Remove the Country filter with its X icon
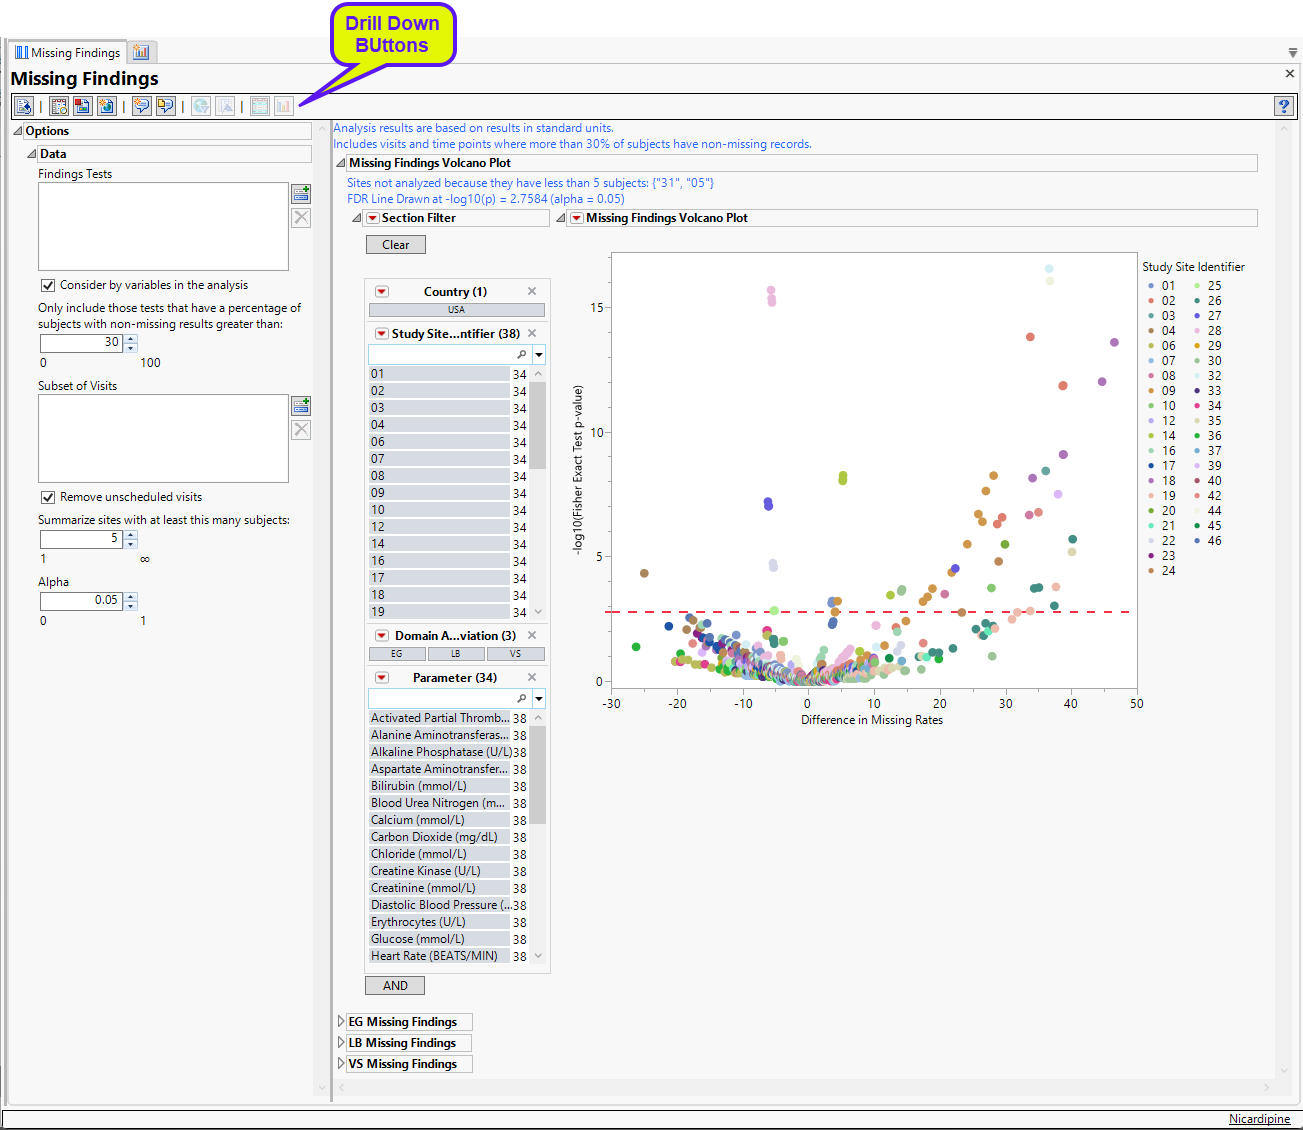 tap(532, 291)
